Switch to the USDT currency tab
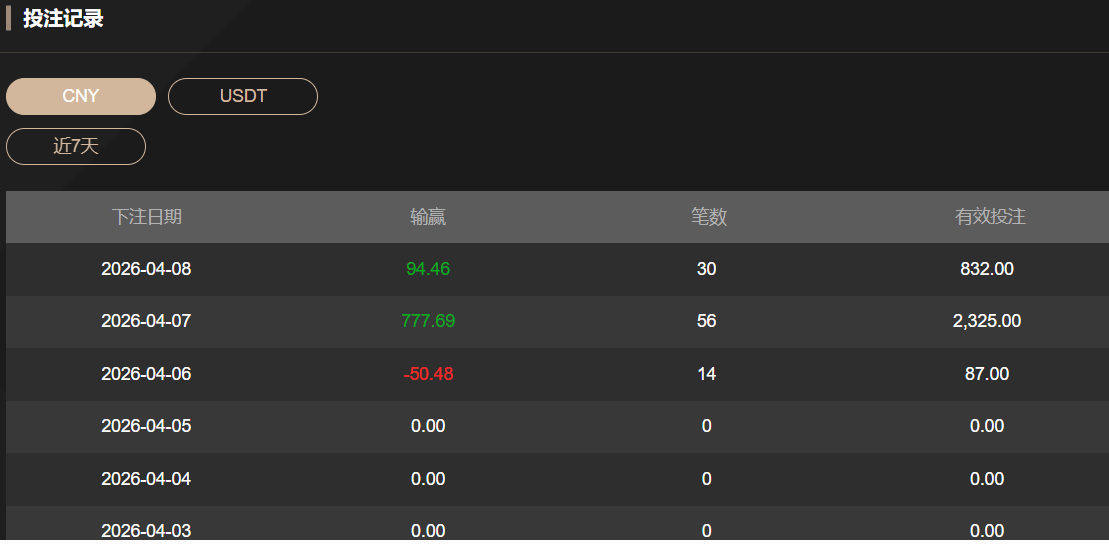The image size is (1109, 544). click(243, 96)
